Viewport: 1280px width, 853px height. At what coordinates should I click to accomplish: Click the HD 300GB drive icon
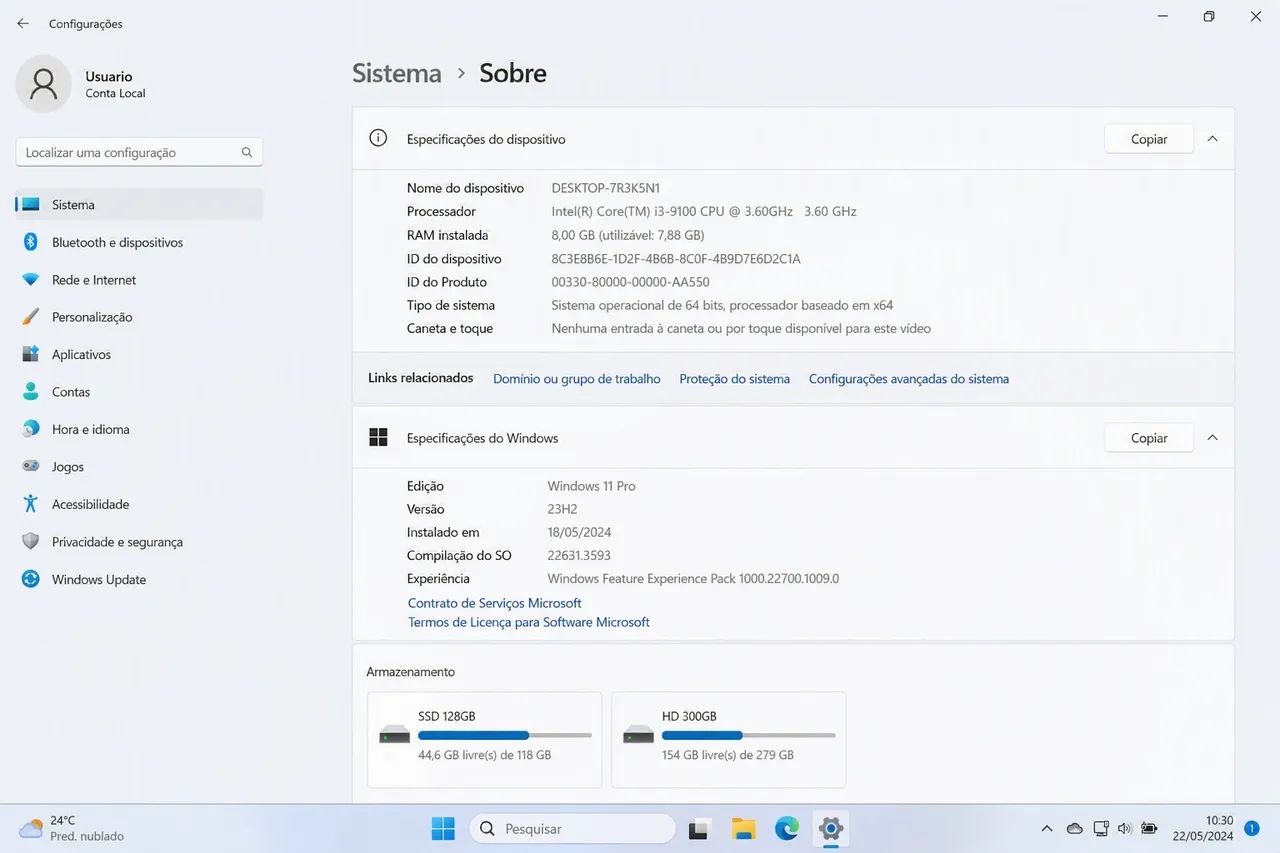(639, 736)
